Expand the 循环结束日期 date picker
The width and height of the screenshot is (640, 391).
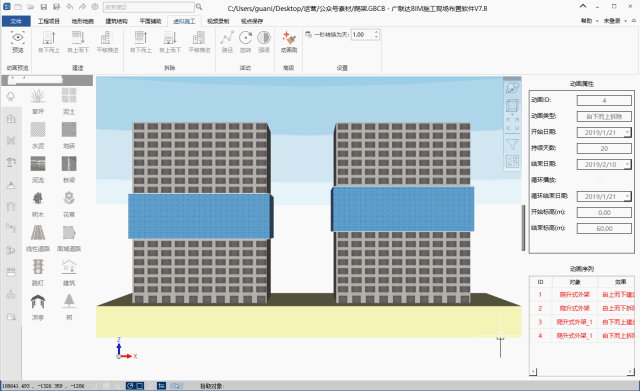(627, 196)
